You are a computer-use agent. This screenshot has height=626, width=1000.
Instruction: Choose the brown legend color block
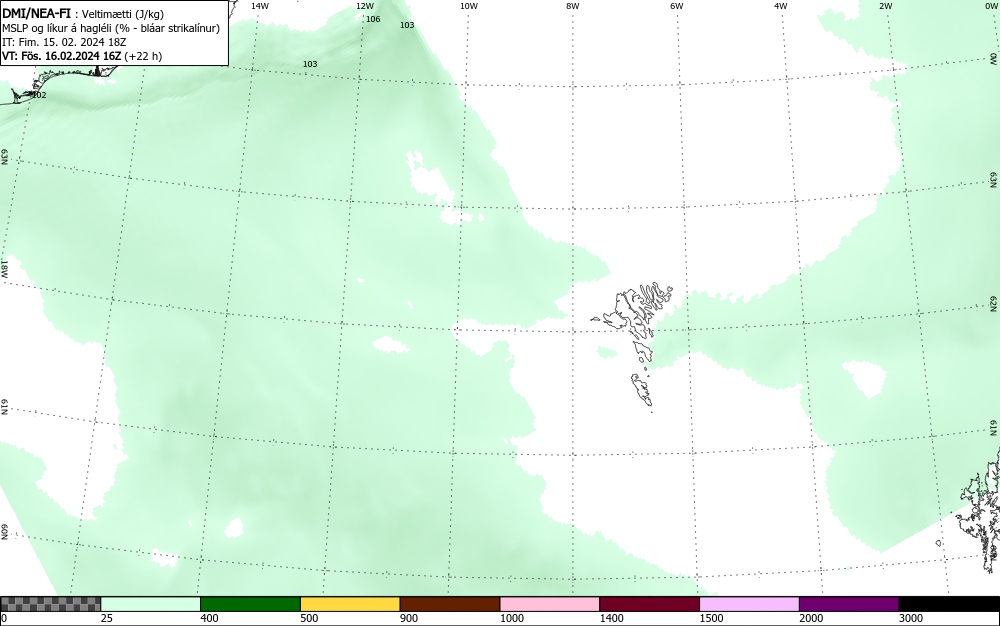coord(450,604)
